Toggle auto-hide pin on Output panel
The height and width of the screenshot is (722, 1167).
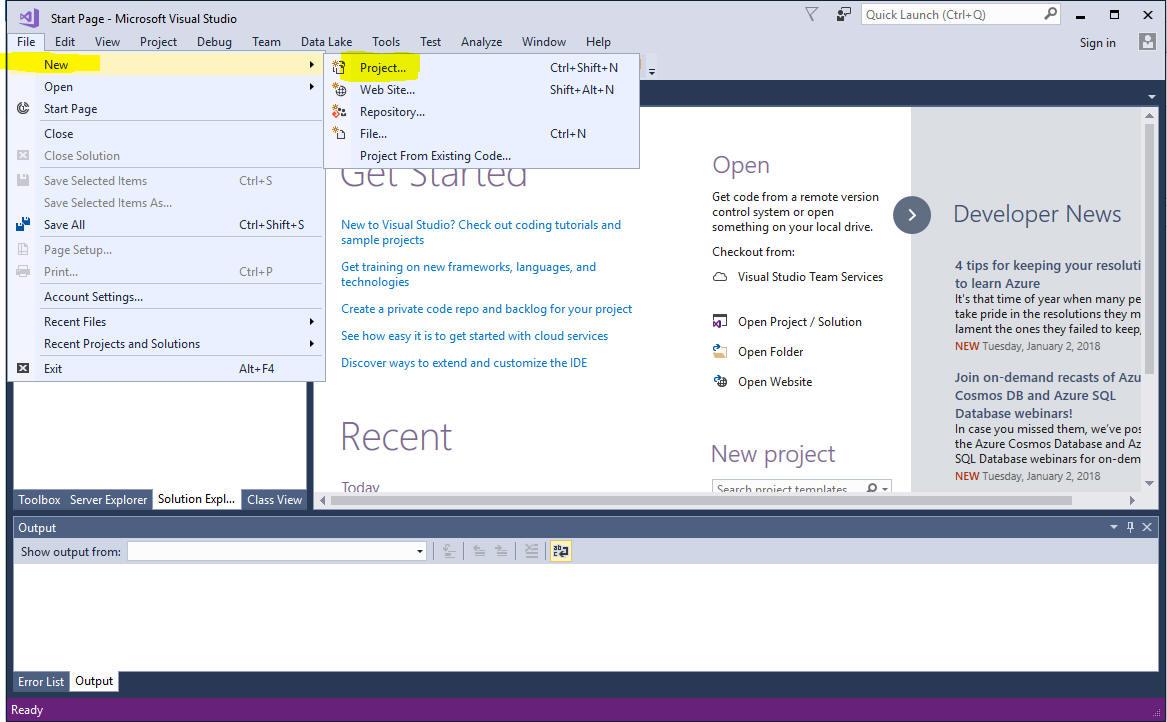coord(1131,527)
